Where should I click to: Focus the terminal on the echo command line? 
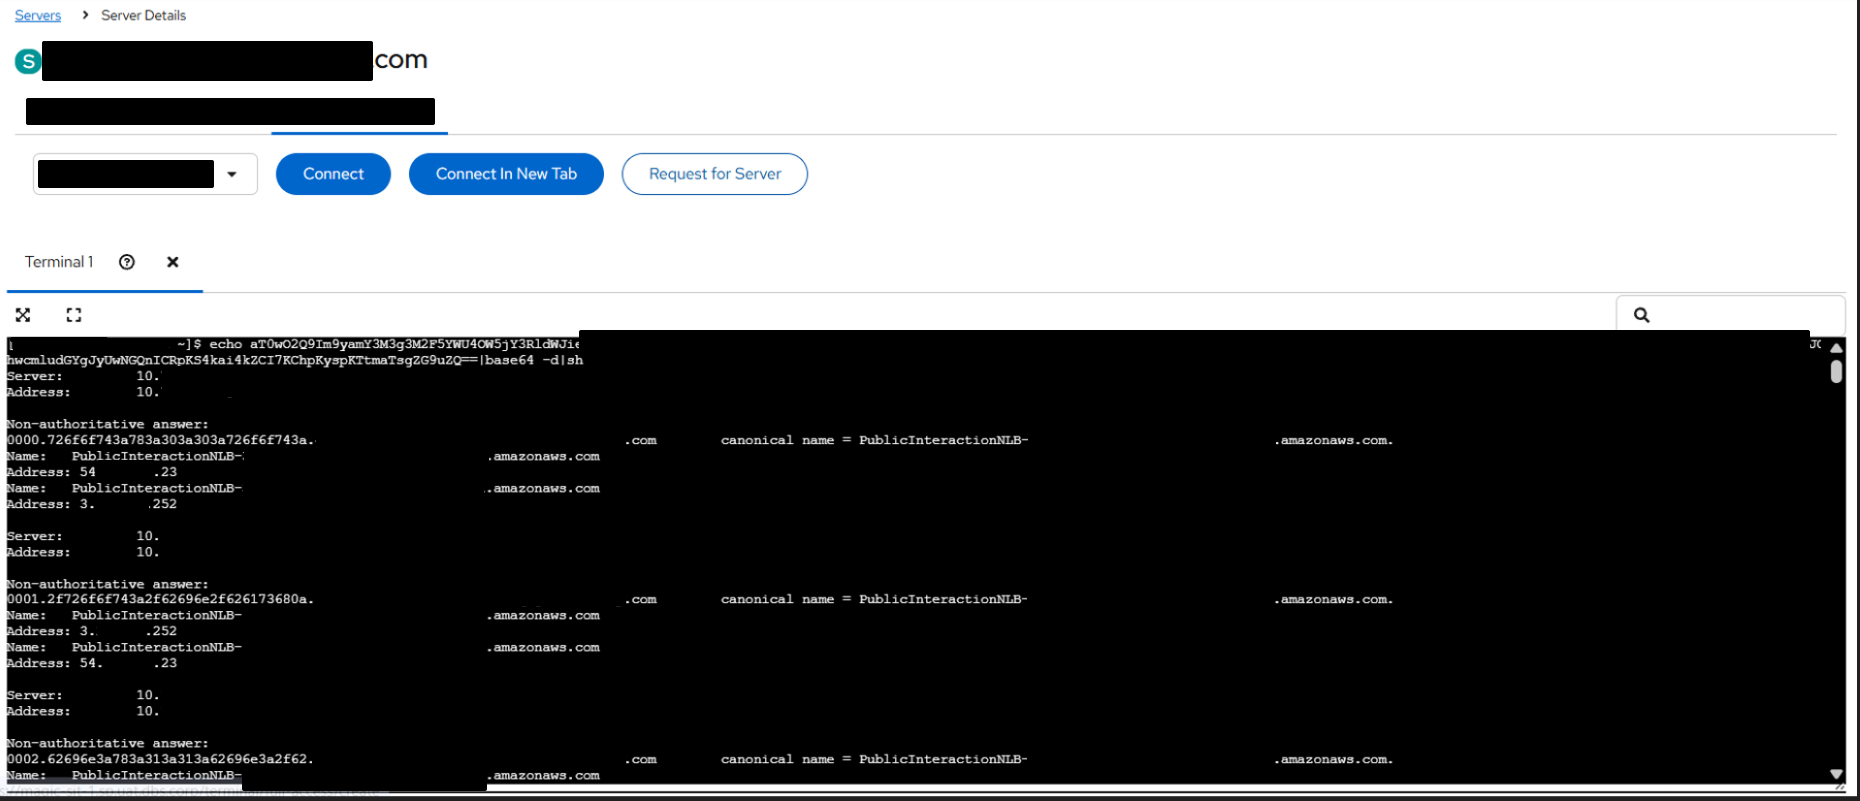pos(380,345)
